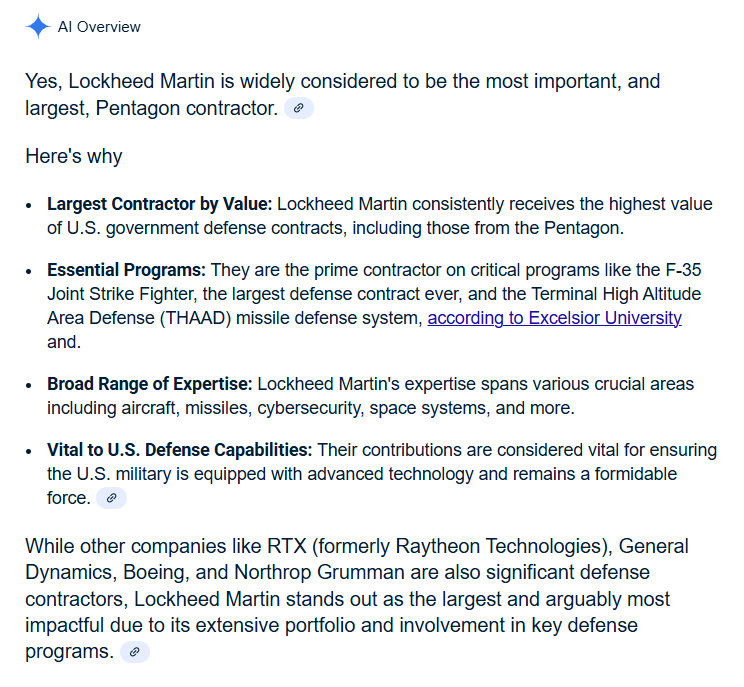The width and height of the screenshot is (744, 687).
Task: Open source link icon after "key defense programs."
Action: [x=135, y=652]
